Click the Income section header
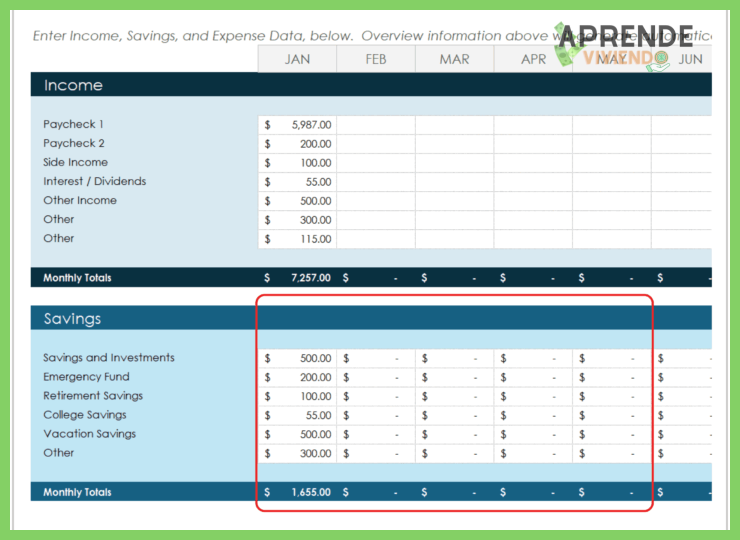Screen dimensions: 740x540 pyautogui.click(x=371, y=85)
